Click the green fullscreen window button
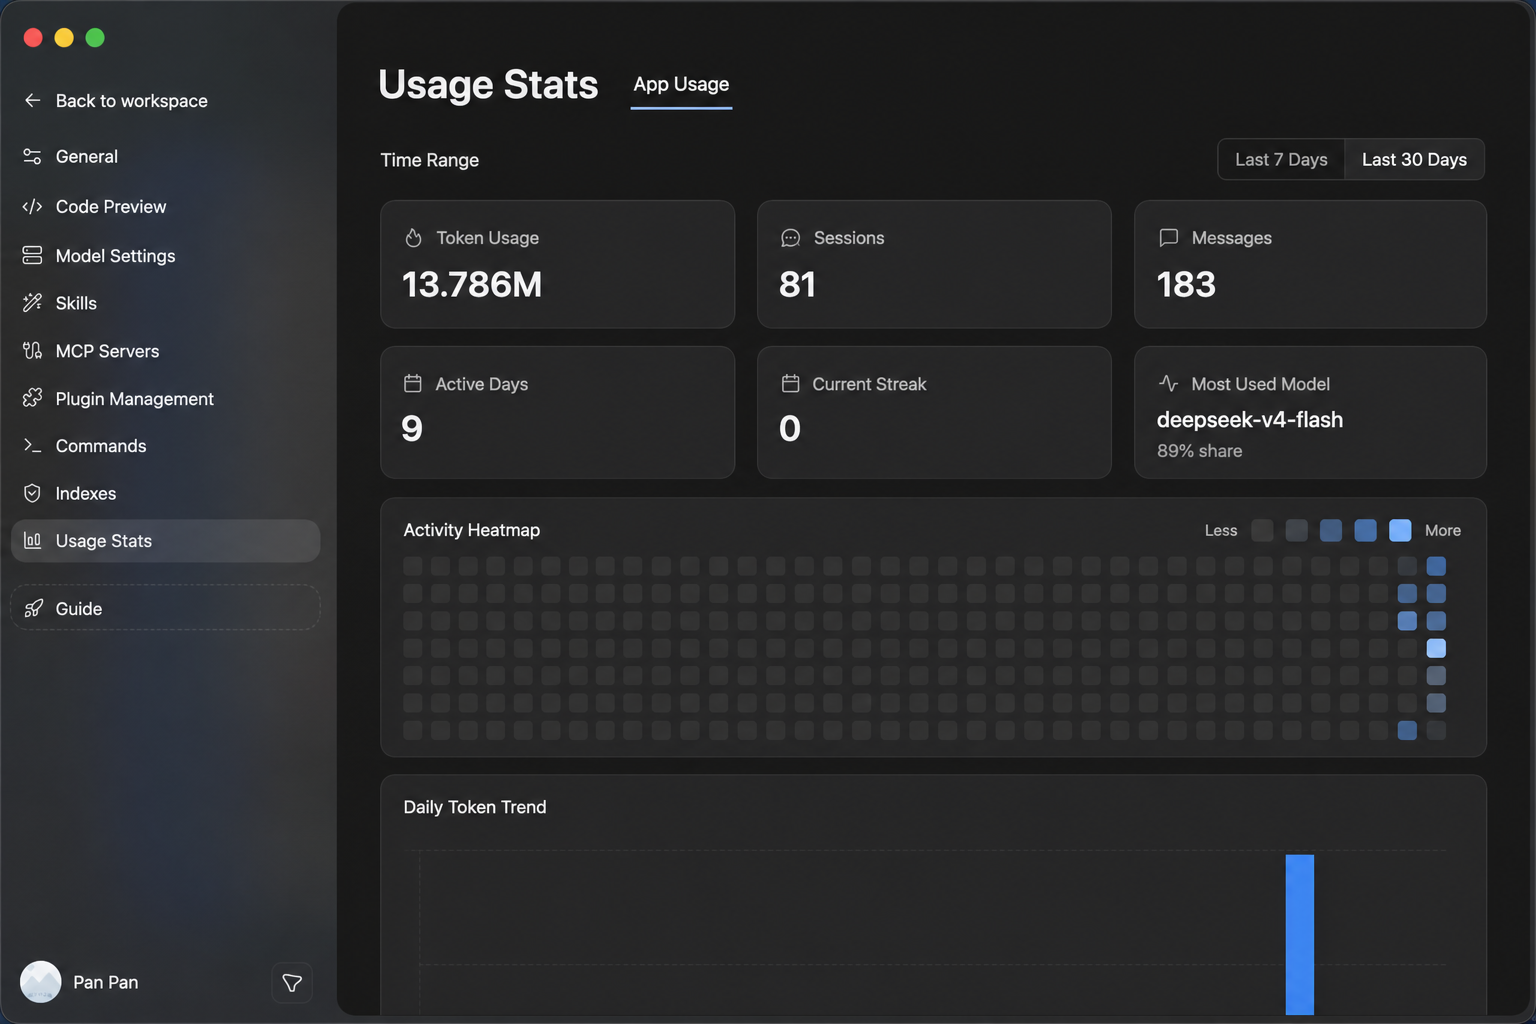Viewport: 1536px width, 1024px height. (x=95, y=38)
